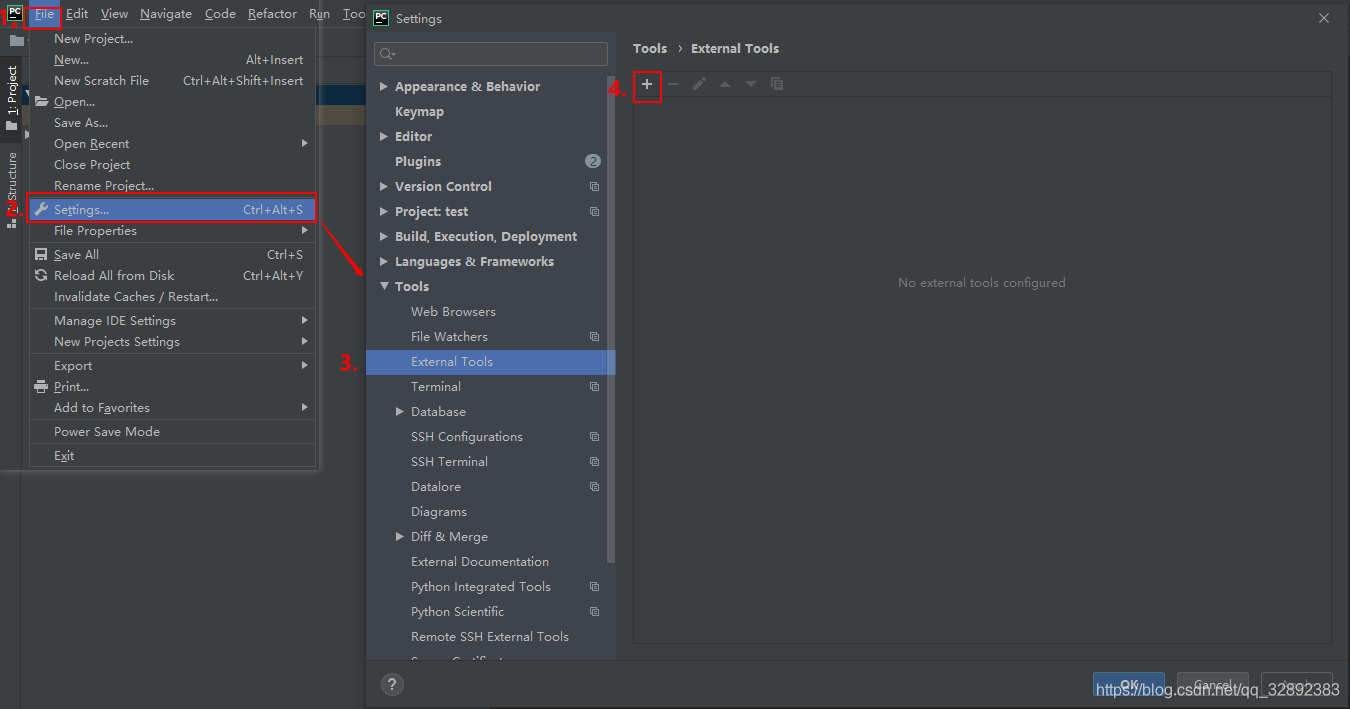Select SSH Terminal settings item
The image size is (1350, 709).
[x=449, y=462]
